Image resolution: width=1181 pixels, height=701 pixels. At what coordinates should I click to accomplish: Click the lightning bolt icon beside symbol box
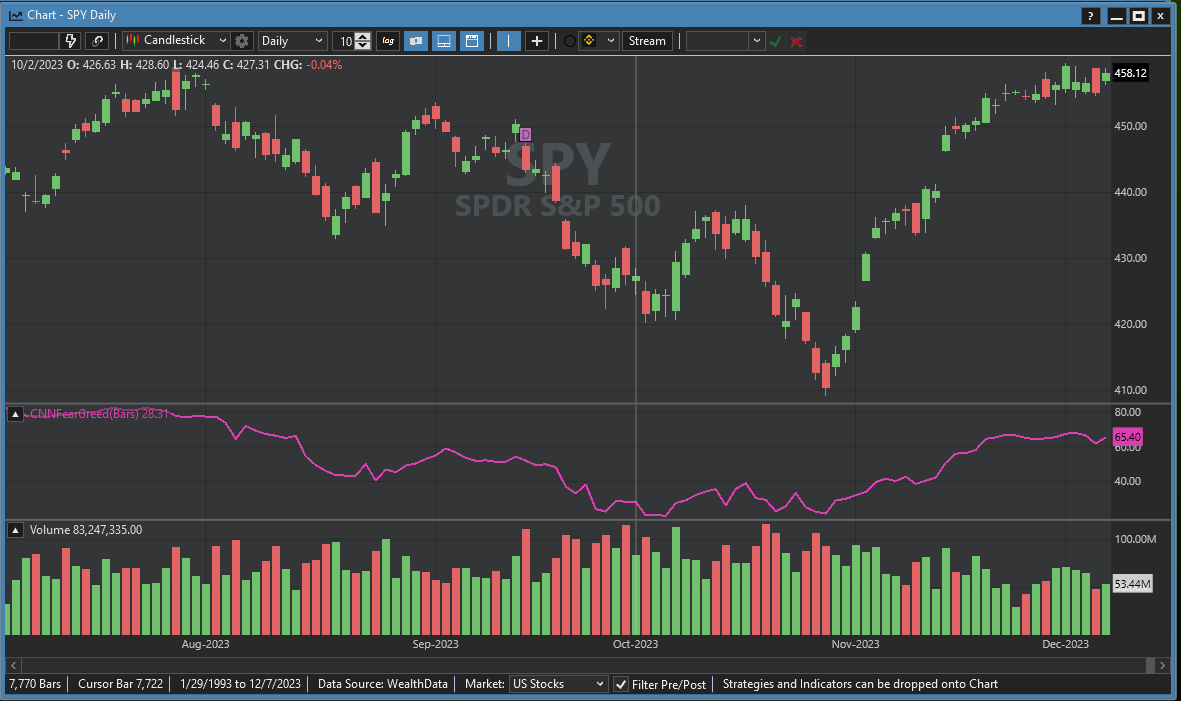(71, 41)
